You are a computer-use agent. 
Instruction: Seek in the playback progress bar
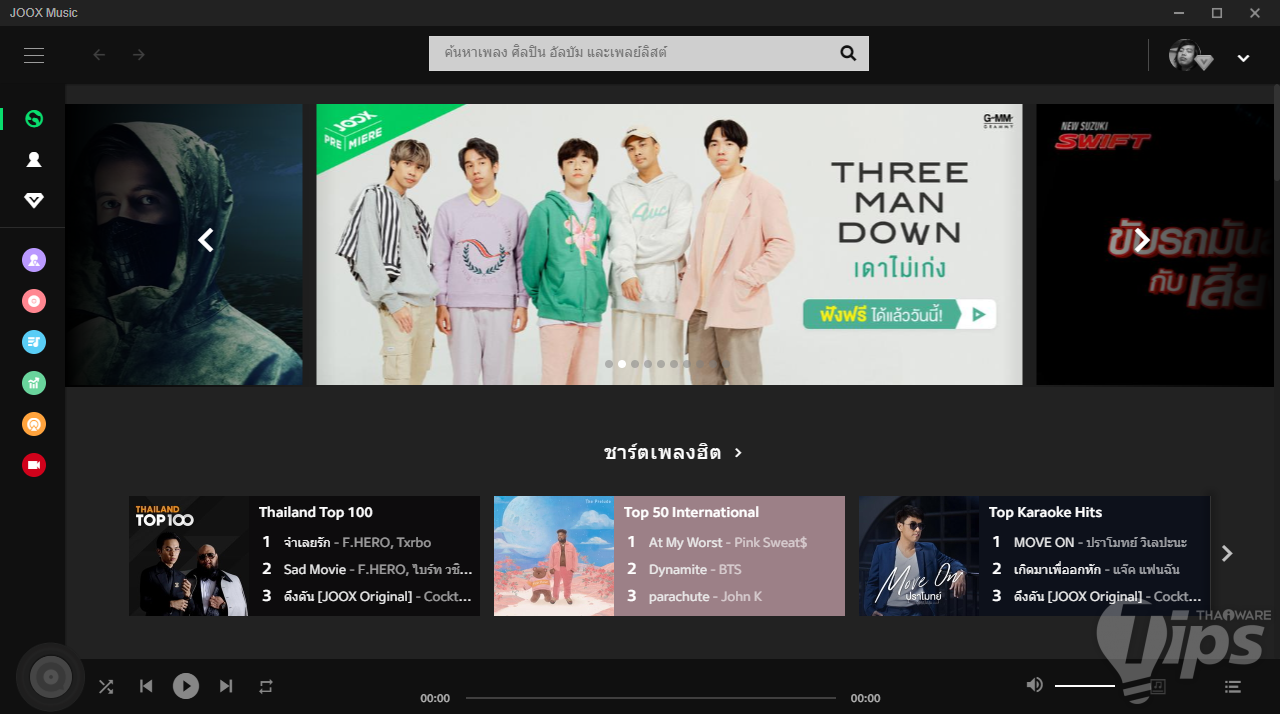pyautogui.click(x=651, y=698)
